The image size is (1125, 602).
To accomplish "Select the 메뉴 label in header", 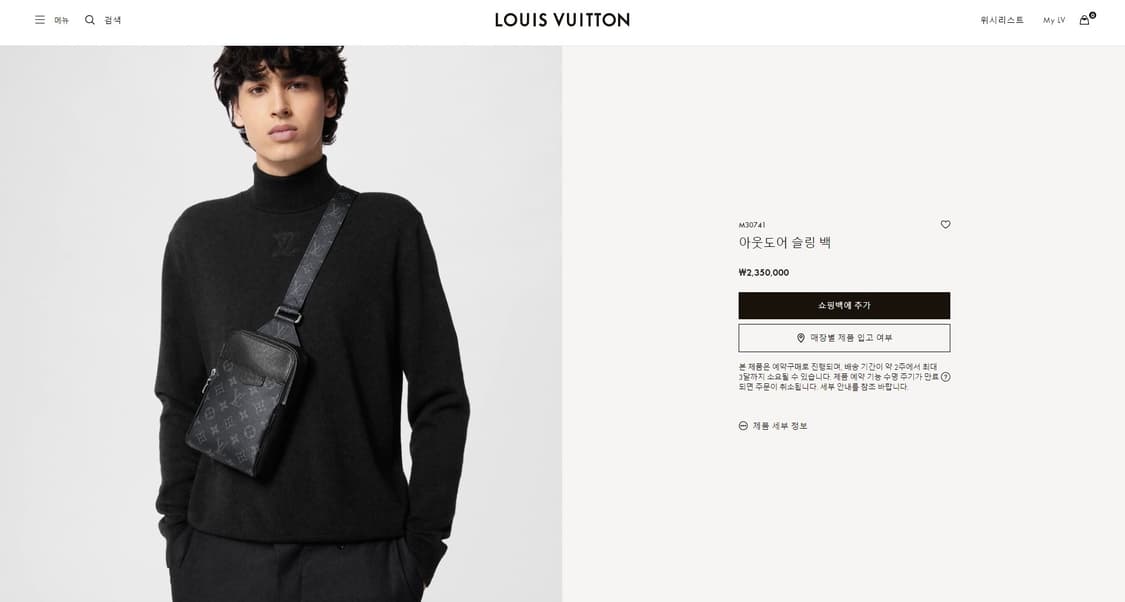I will click(62, 20).
